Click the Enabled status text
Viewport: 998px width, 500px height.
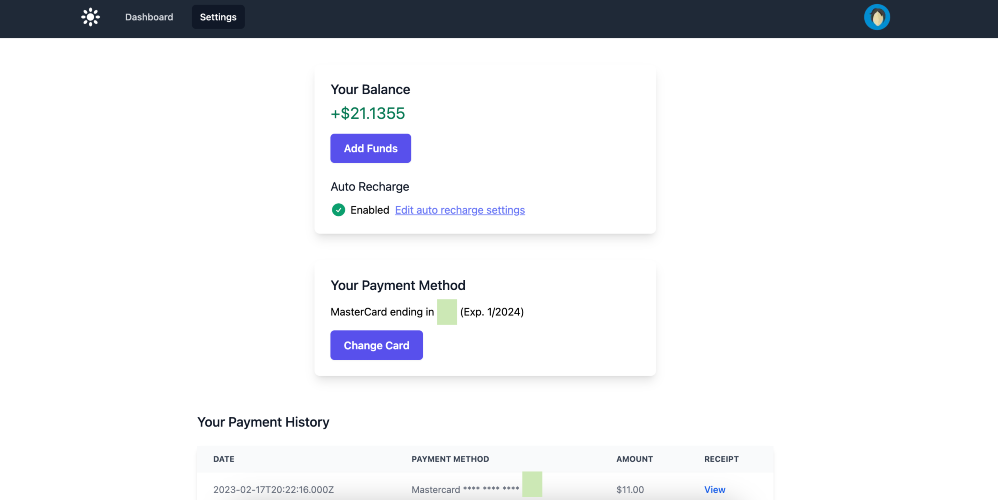pos(370,210)
